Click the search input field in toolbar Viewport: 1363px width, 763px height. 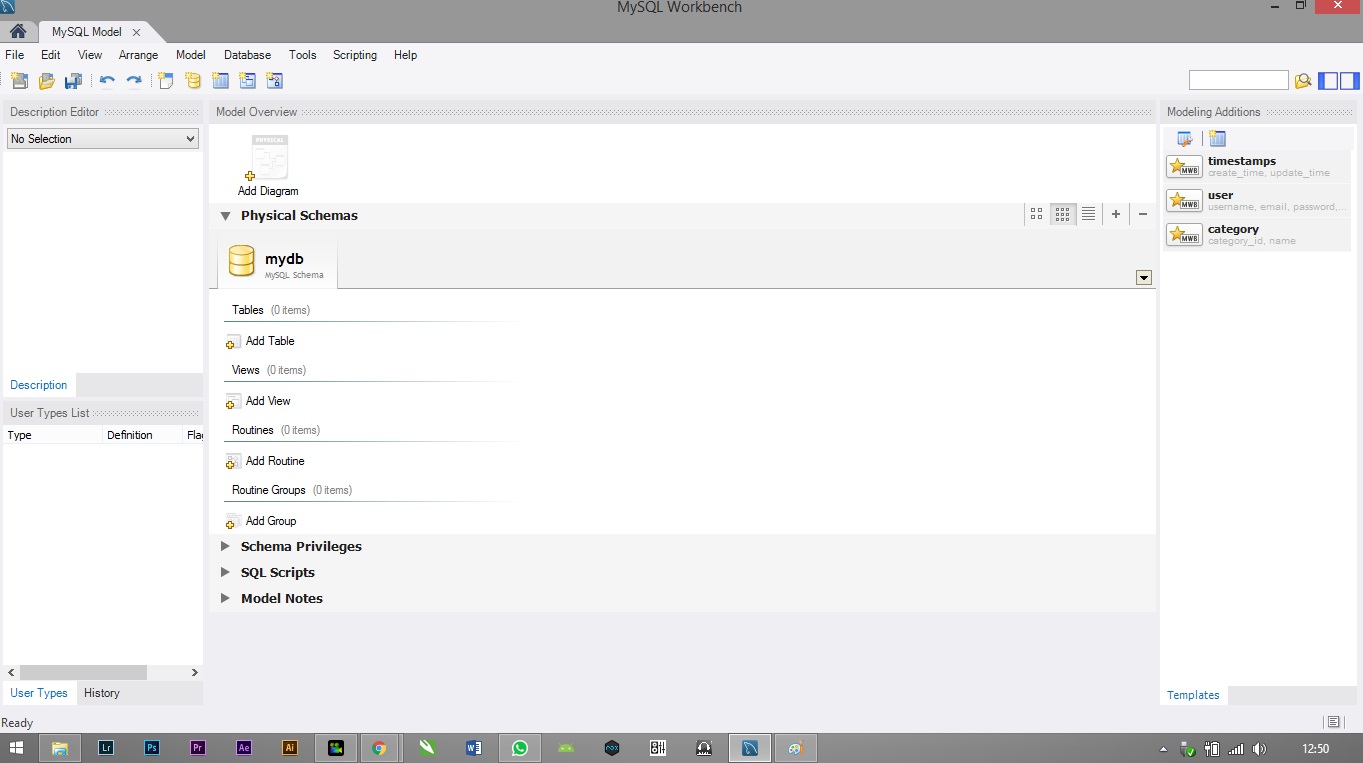point(1238,80)
